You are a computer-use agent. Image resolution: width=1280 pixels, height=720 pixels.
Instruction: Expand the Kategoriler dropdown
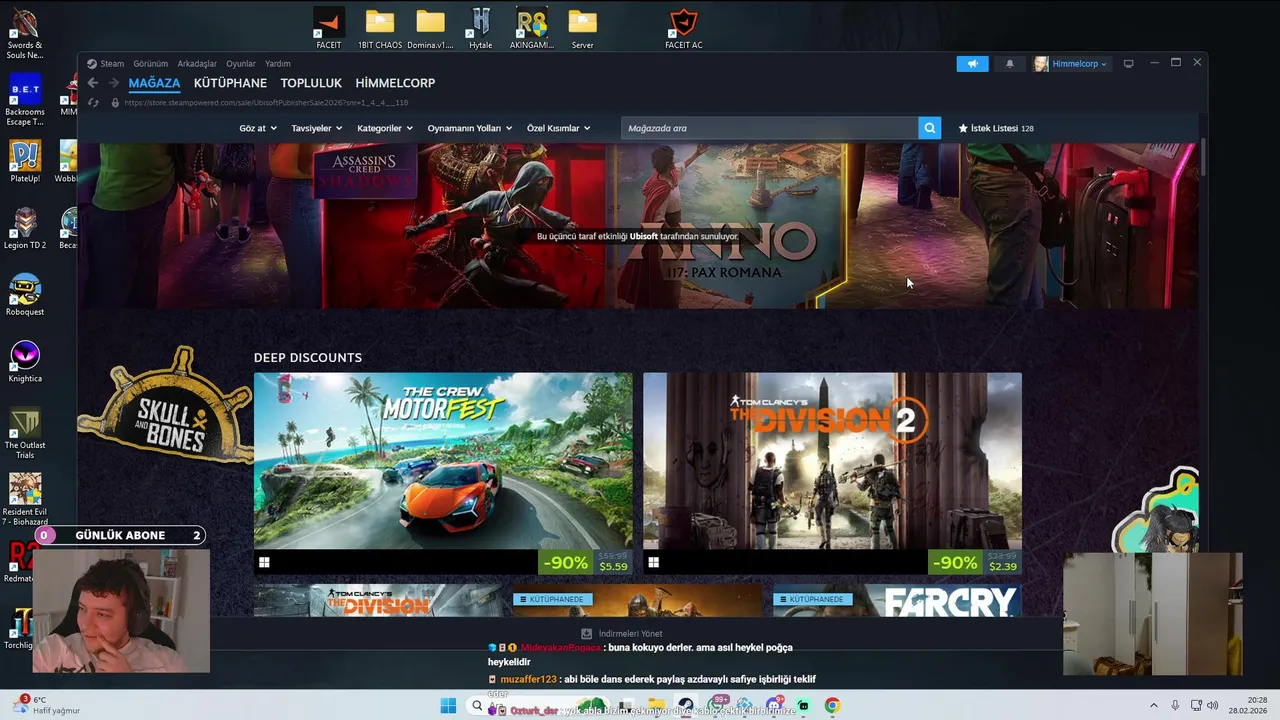(x=385, y=128)
